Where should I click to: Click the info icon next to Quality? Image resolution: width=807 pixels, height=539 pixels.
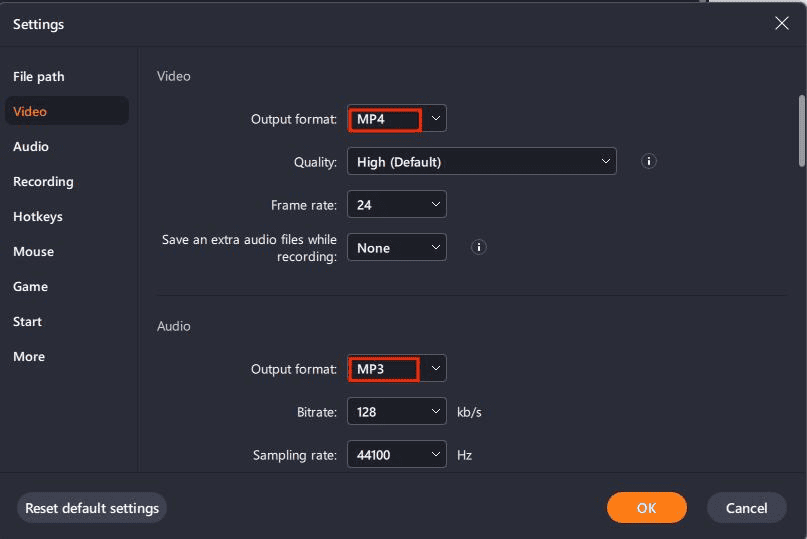point(649,161)
